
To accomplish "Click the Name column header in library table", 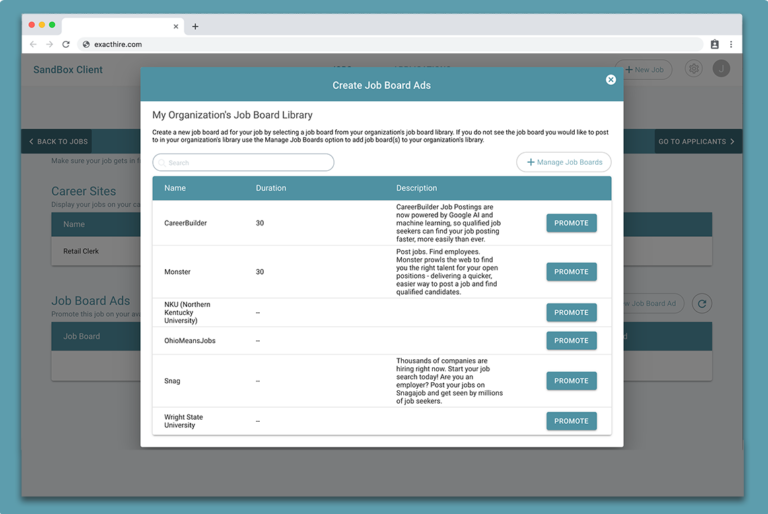I will coord(175,188).
